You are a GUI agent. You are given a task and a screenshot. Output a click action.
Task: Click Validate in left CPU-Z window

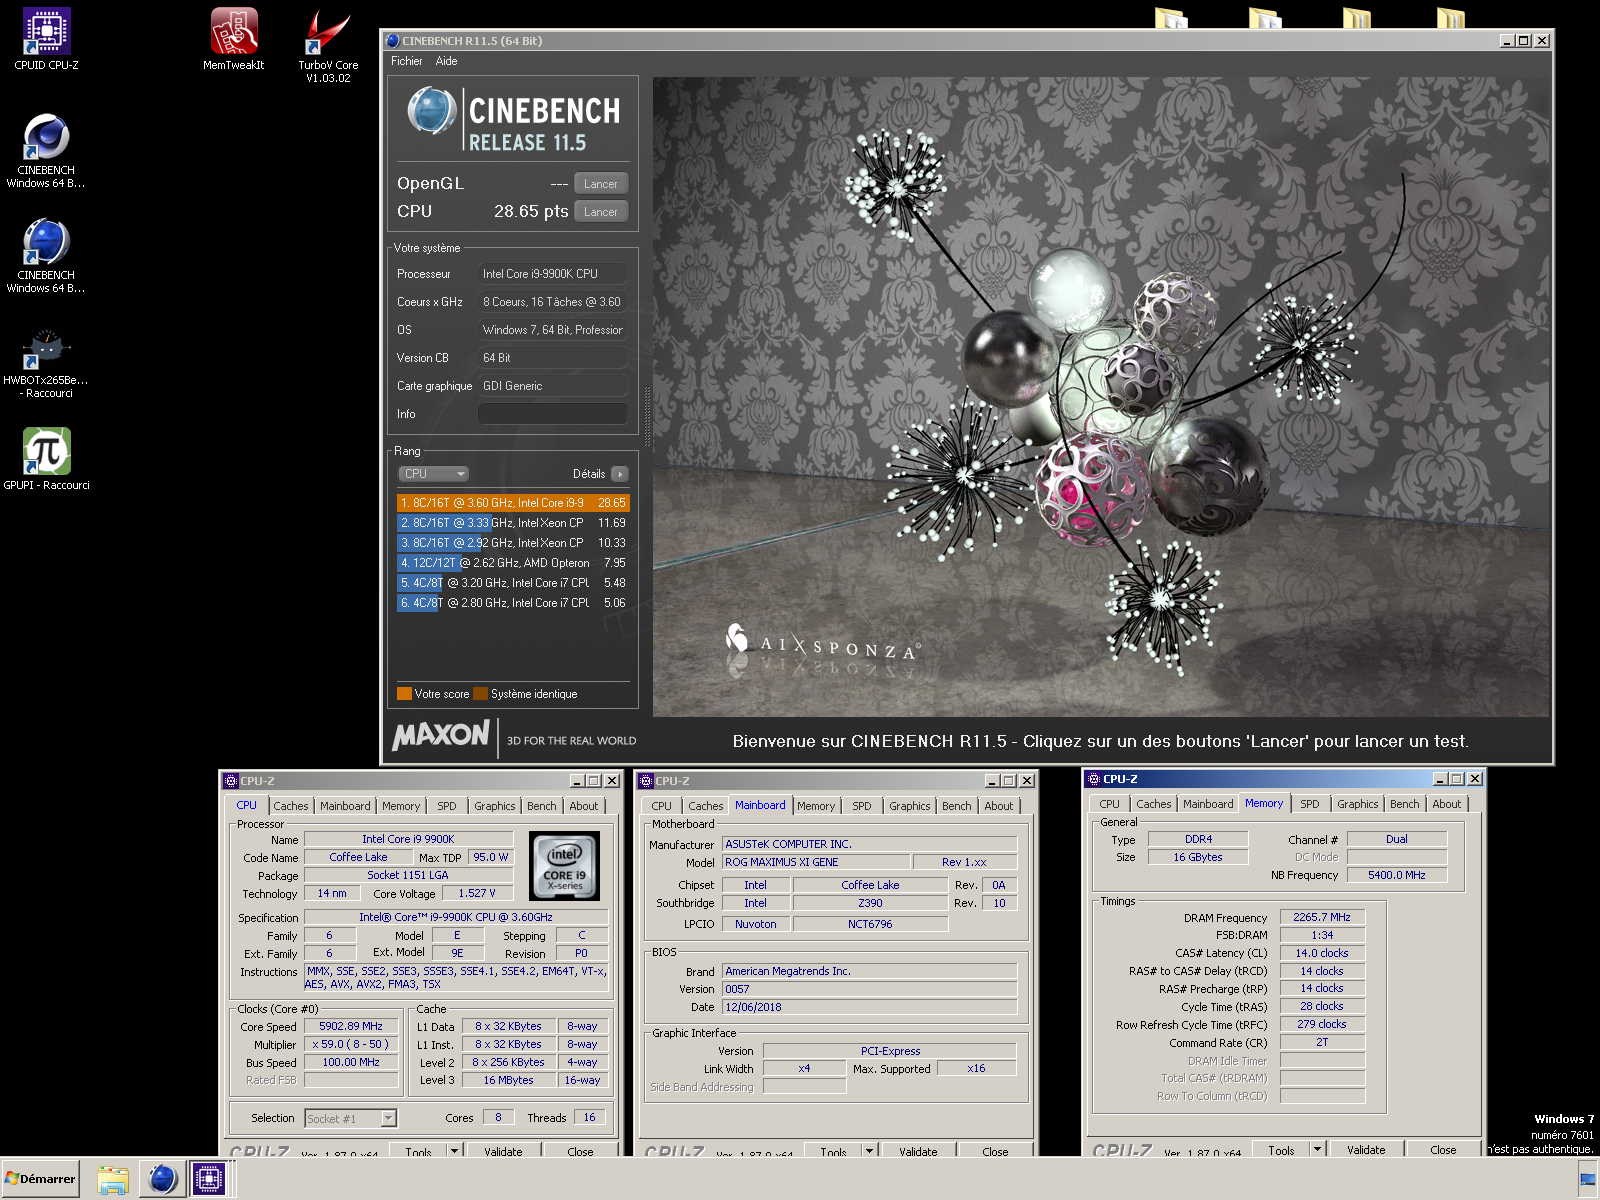pos(503,1151)
